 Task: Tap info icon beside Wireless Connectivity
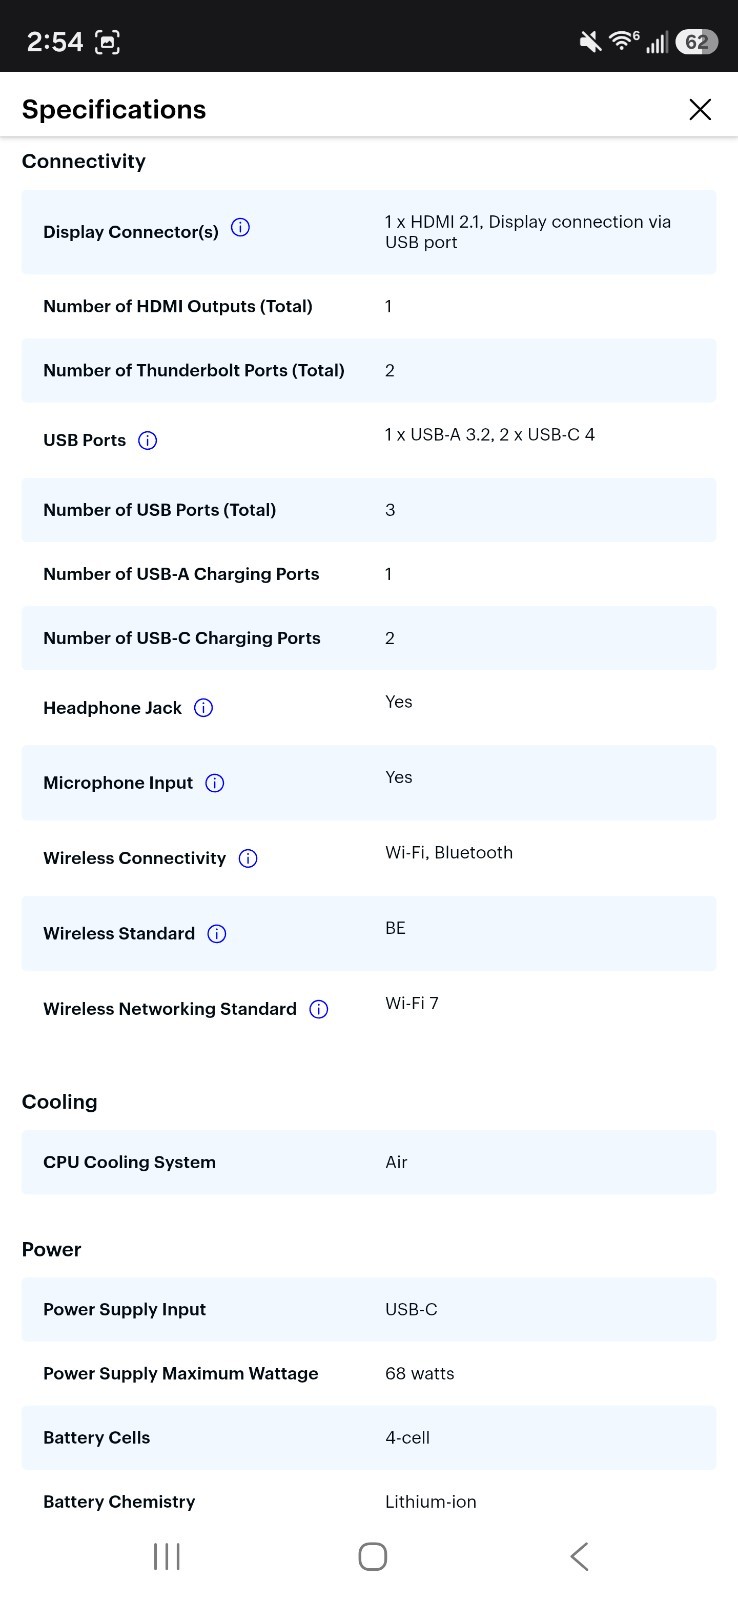(248, 859)
